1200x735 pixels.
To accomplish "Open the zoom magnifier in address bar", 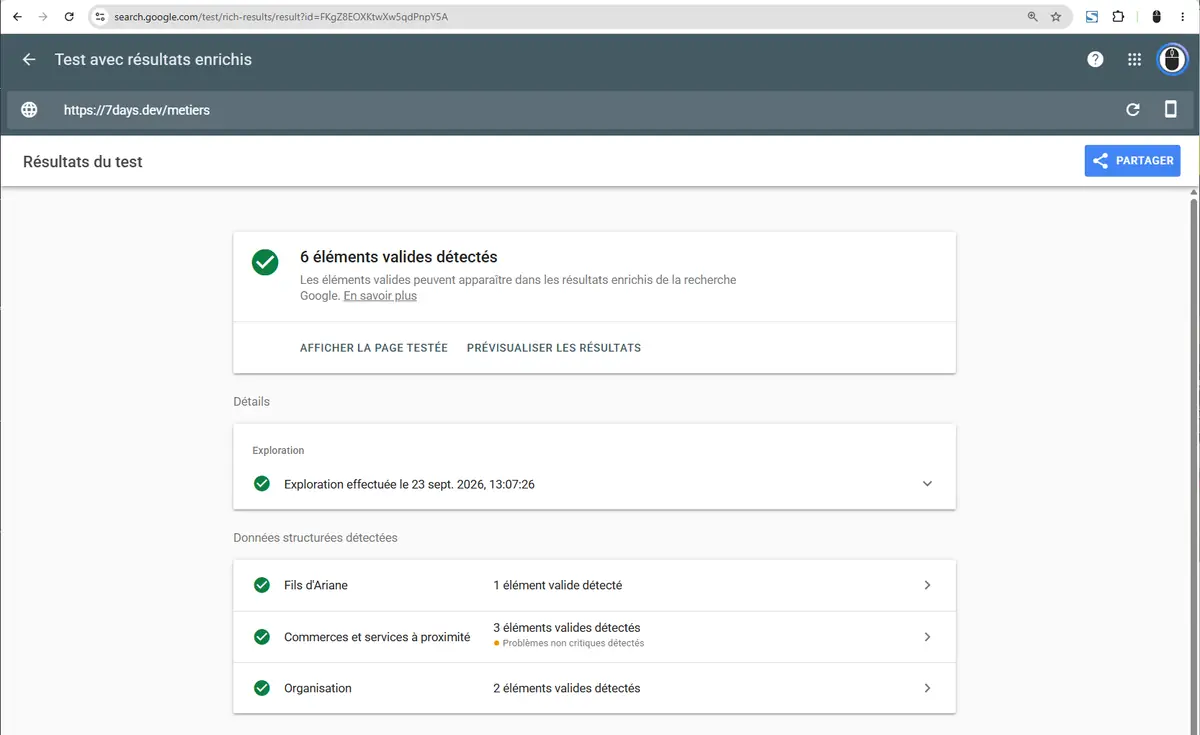I will click(x=1033, y=17).
